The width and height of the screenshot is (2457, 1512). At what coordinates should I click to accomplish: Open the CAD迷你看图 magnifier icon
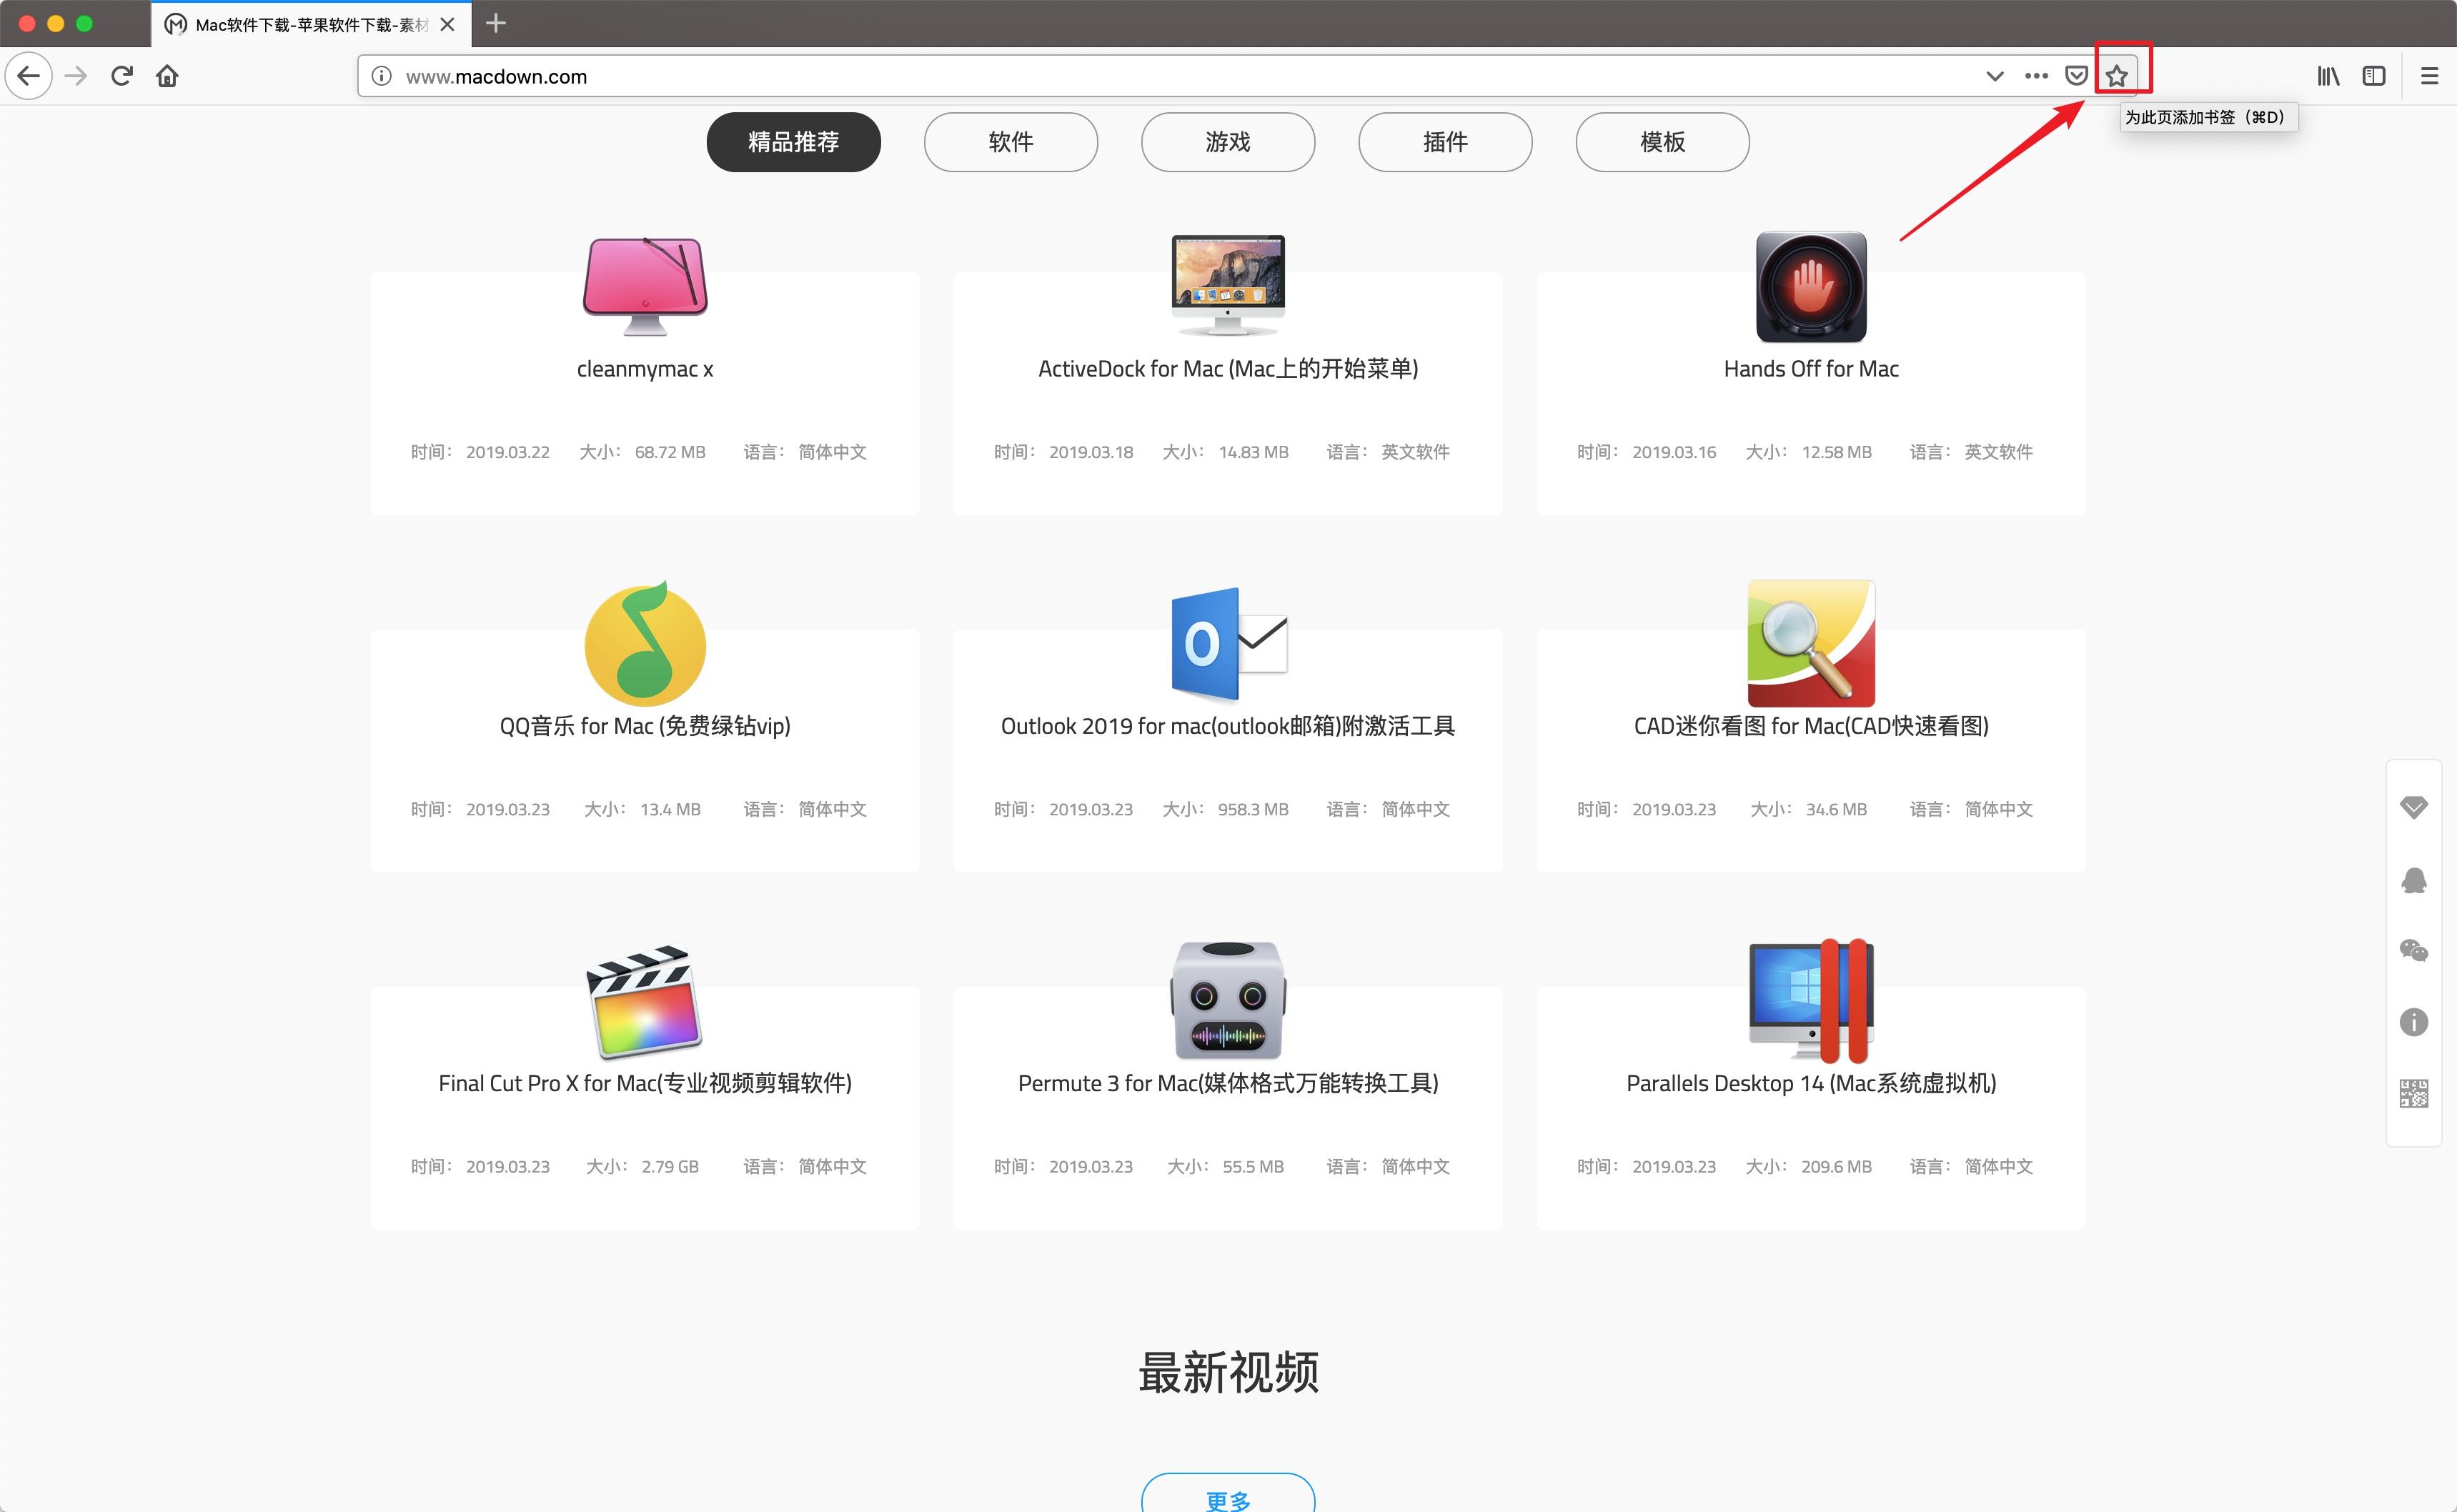[1811, 643]
